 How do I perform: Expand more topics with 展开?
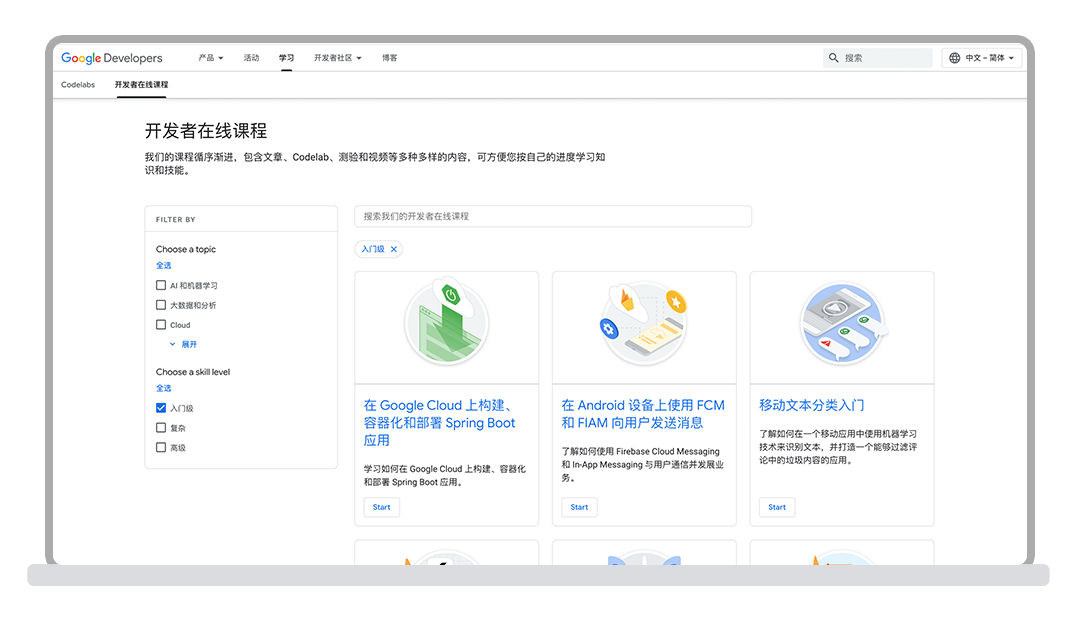coord(183,345)
